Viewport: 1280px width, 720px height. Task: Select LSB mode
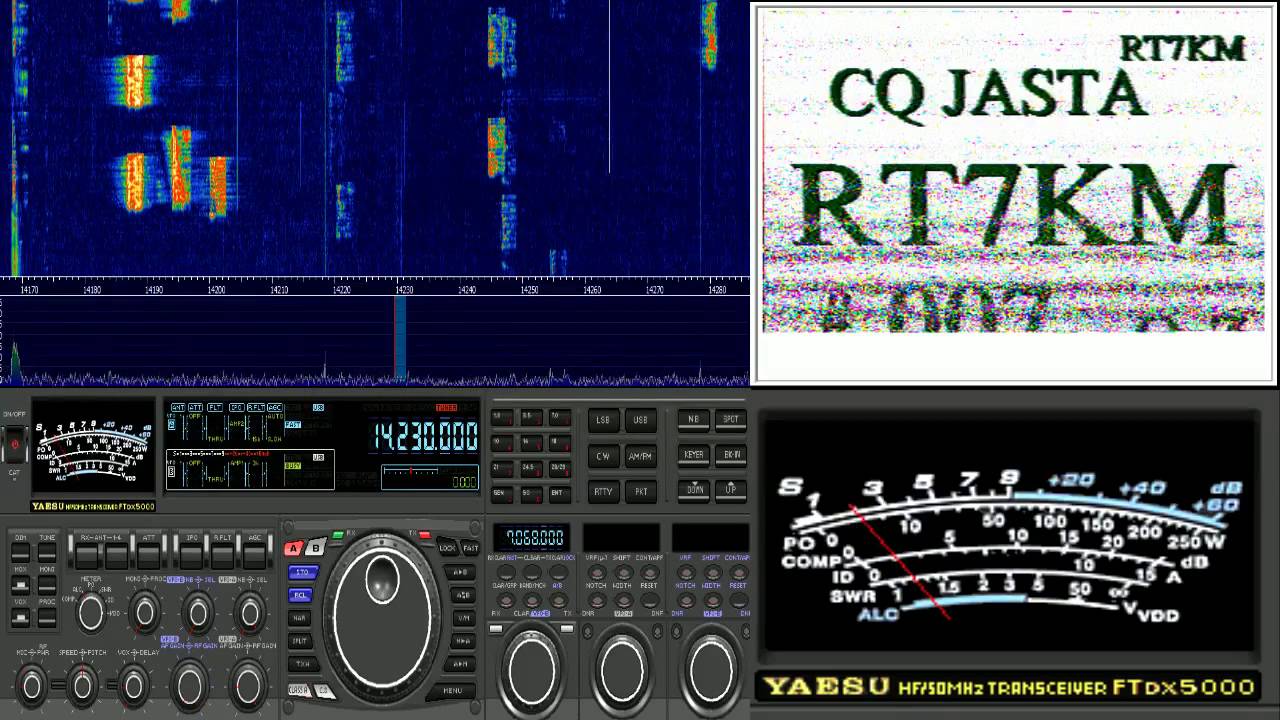pos(603,420)
